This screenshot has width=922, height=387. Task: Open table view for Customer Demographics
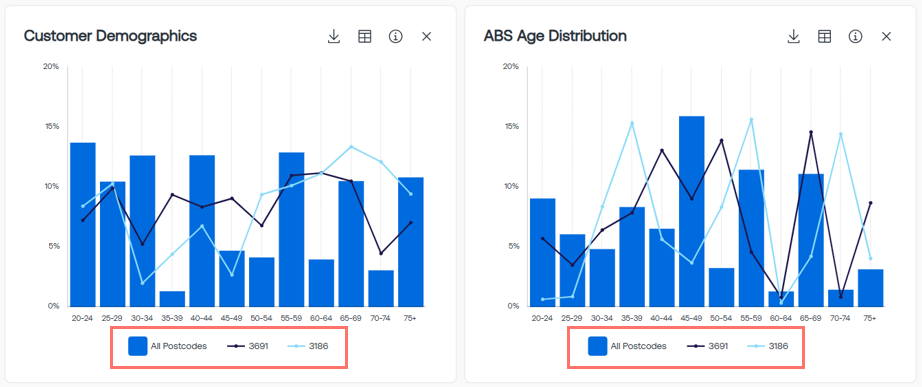tap(365, 36)
